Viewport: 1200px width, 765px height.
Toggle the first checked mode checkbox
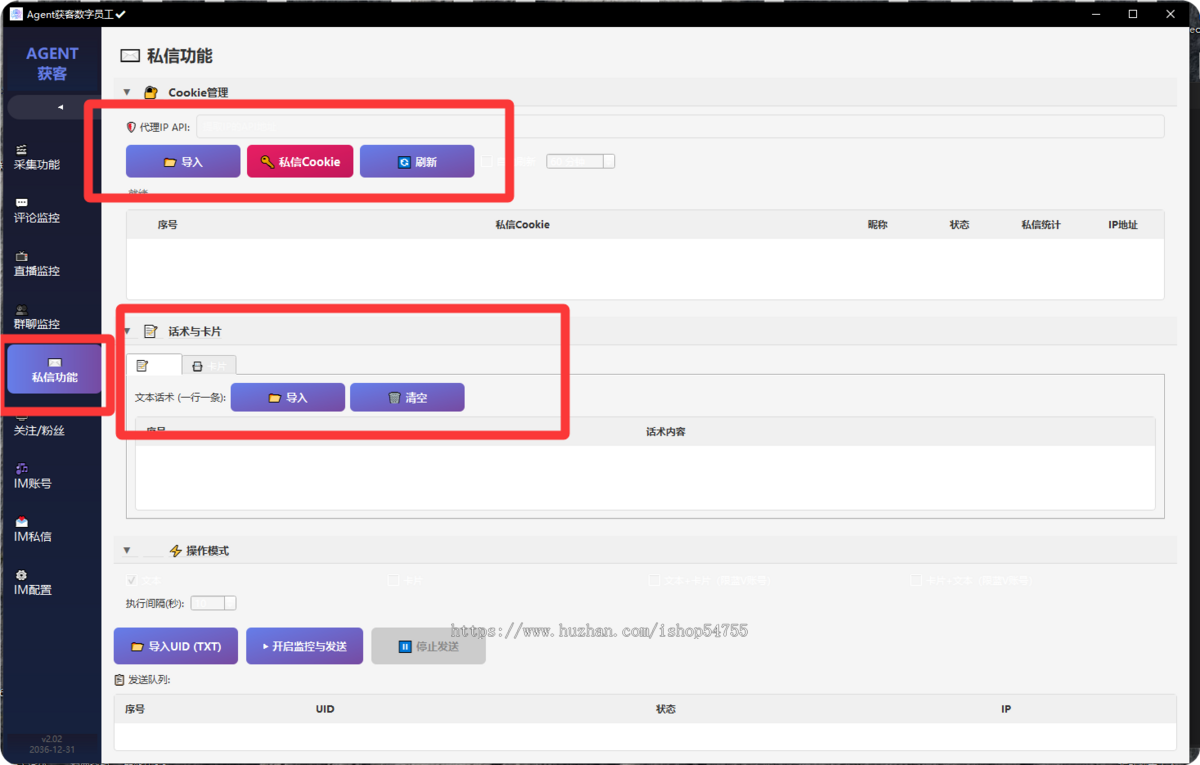[x=132, y=580]
